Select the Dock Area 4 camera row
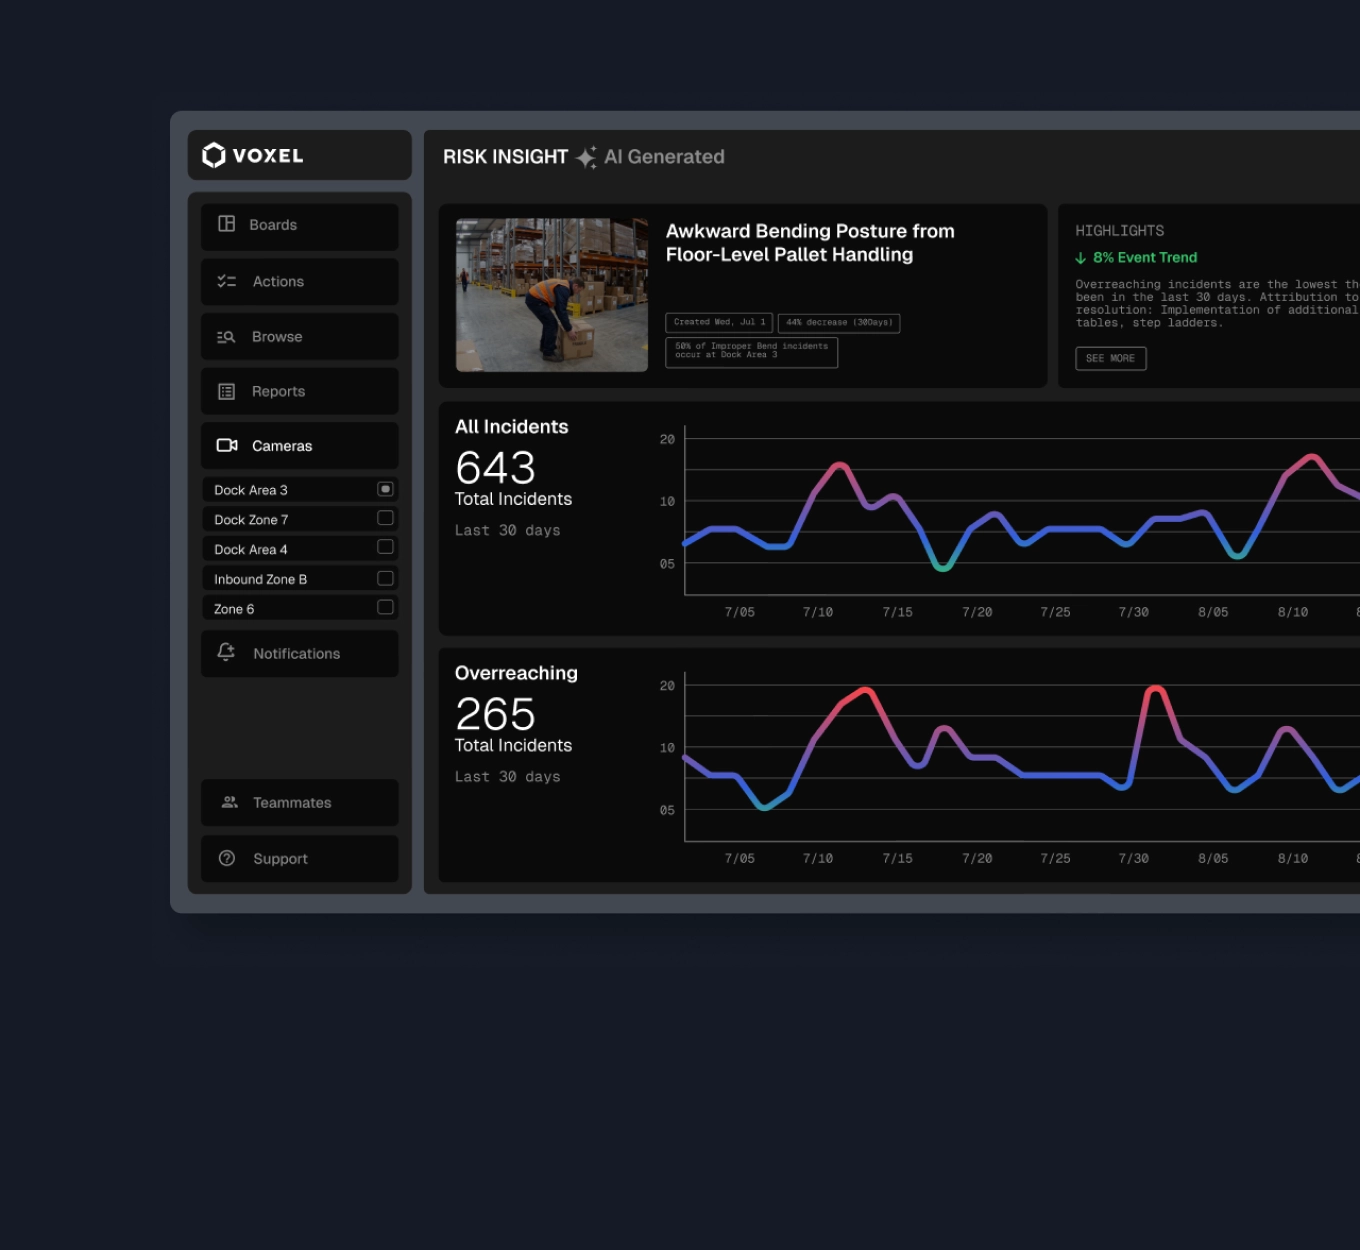The width and height of the screenshot is (1360, 1250). (300, 549)
